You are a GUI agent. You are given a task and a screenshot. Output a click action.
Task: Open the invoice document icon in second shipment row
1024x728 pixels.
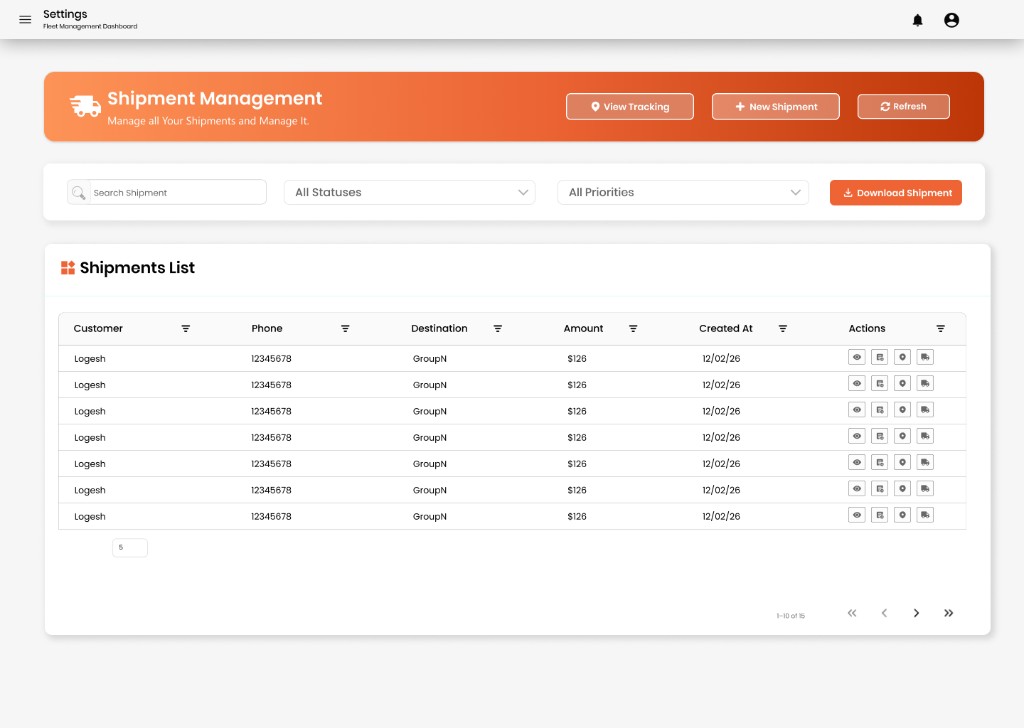click(x=880, y=383)
